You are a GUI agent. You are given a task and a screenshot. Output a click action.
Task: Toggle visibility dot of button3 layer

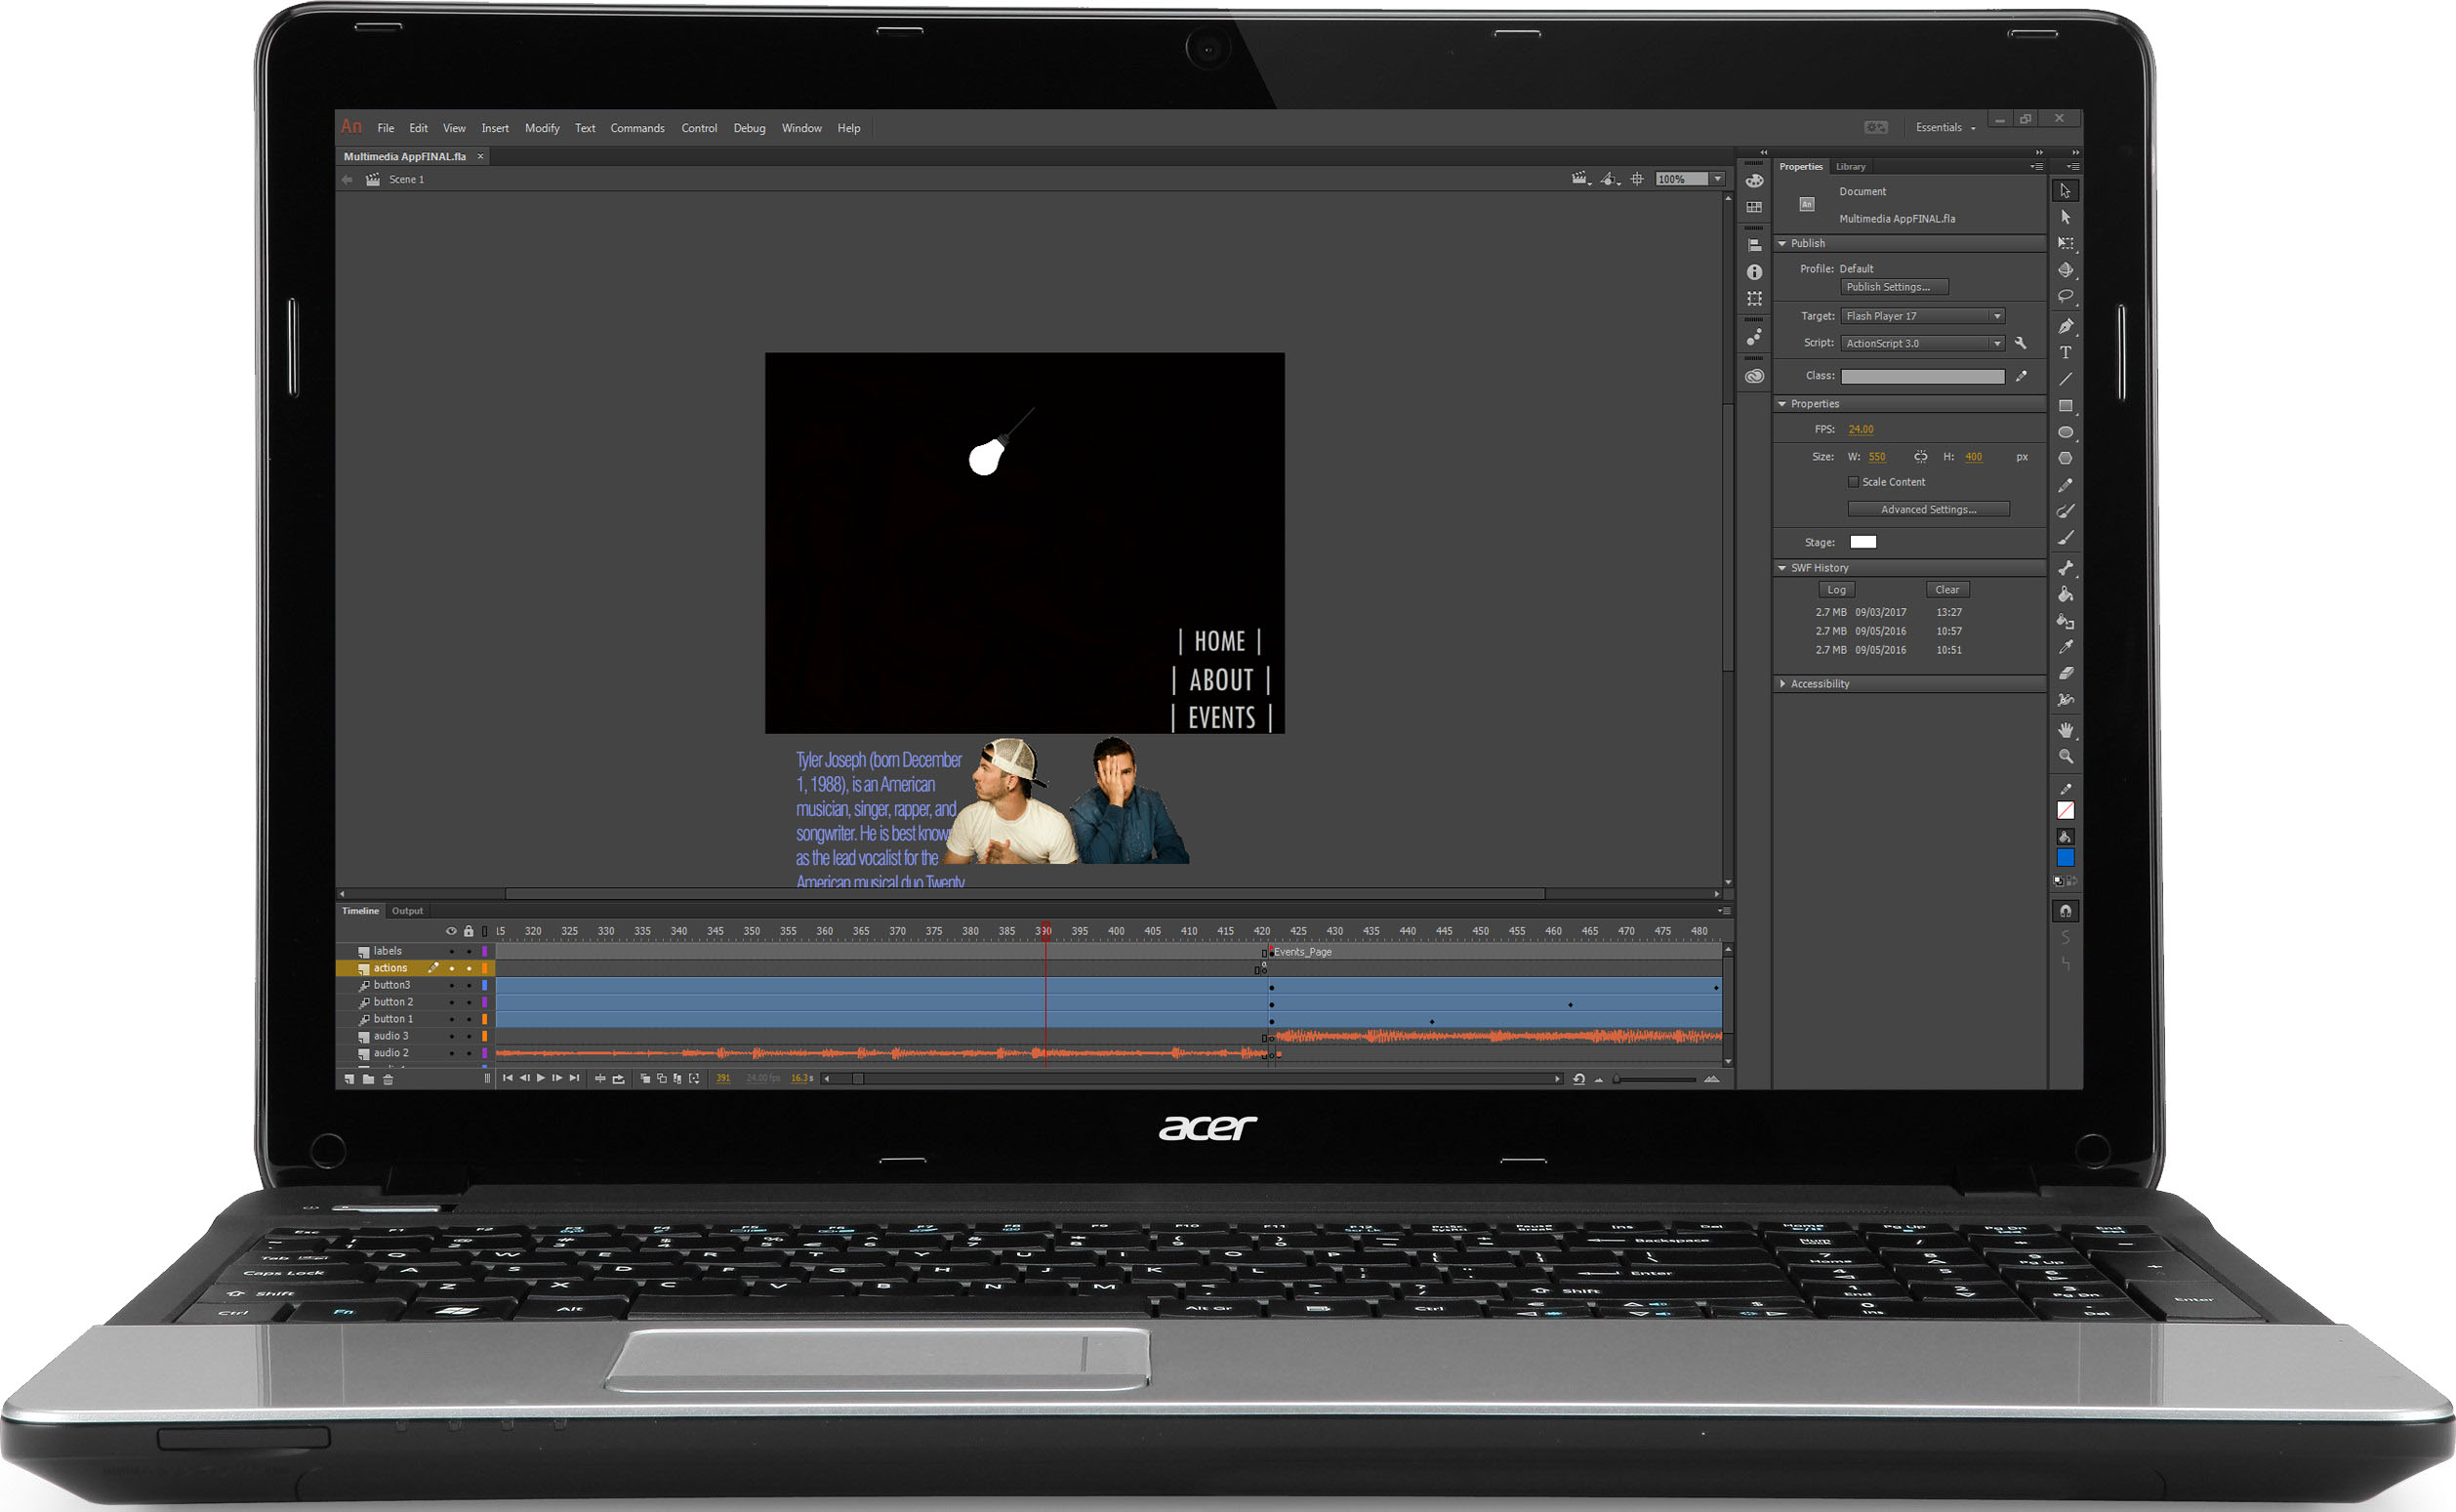click(451, 986)
